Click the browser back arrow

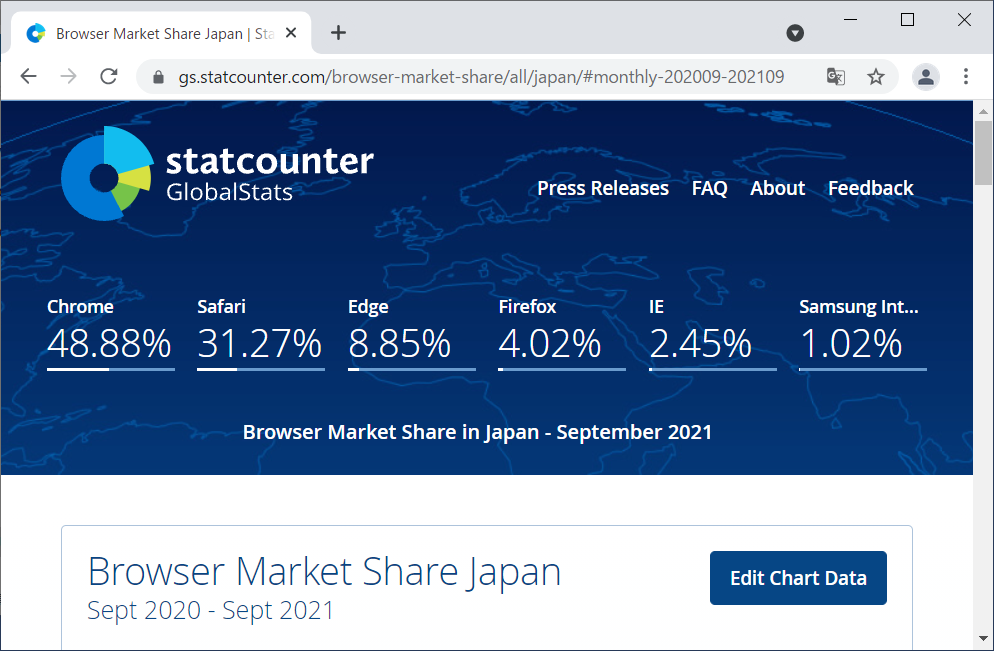pyautogui.click(x=29, y=77)
